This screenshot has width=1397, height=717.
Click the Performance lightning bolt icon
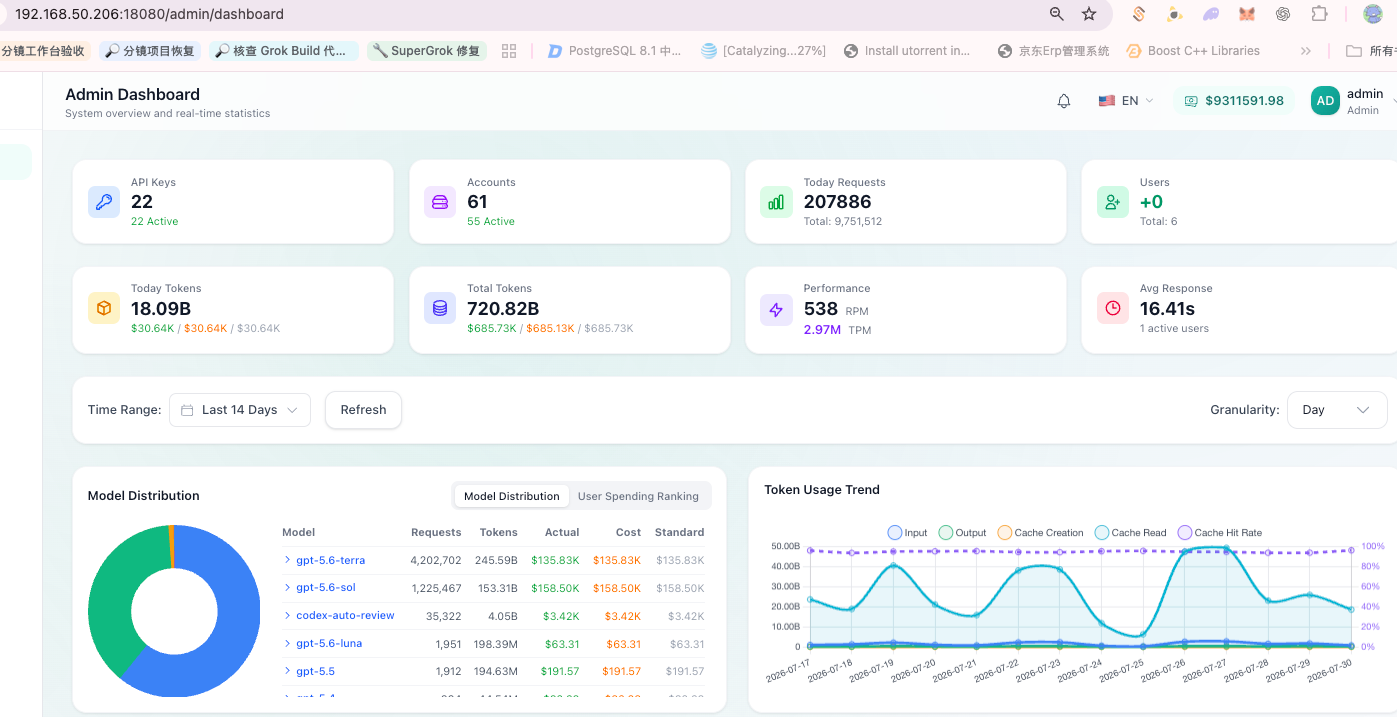[776, 310]
